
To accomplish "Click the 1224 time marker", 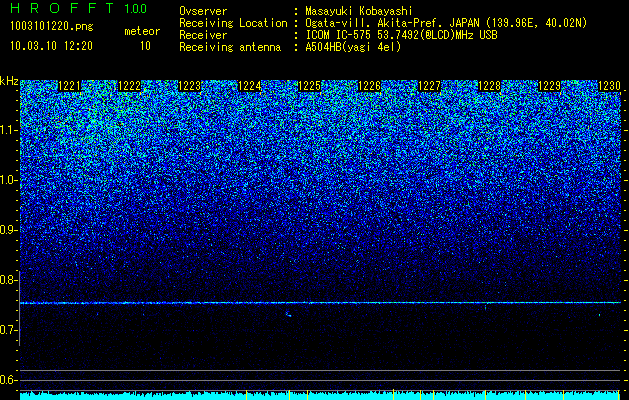I will (250, 86).
